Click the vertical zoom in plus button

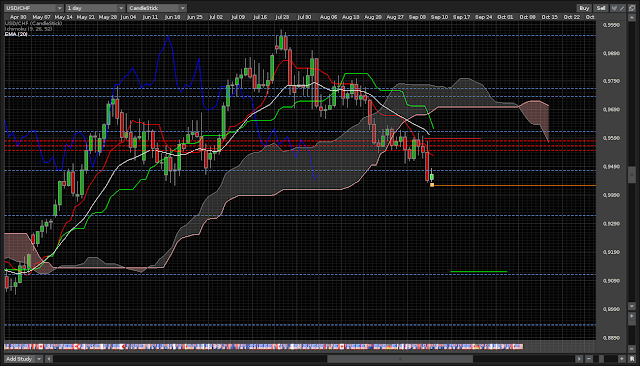coord(632,316)
